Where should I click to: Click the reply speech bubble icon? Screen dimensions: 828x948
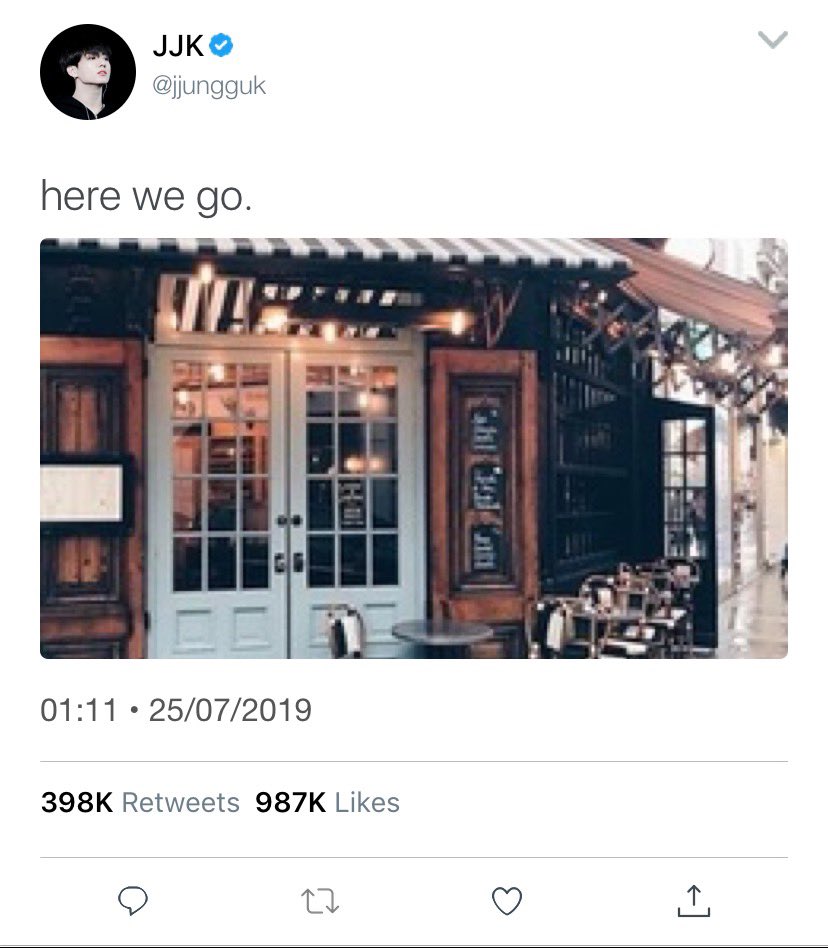[x=132, y=900]
